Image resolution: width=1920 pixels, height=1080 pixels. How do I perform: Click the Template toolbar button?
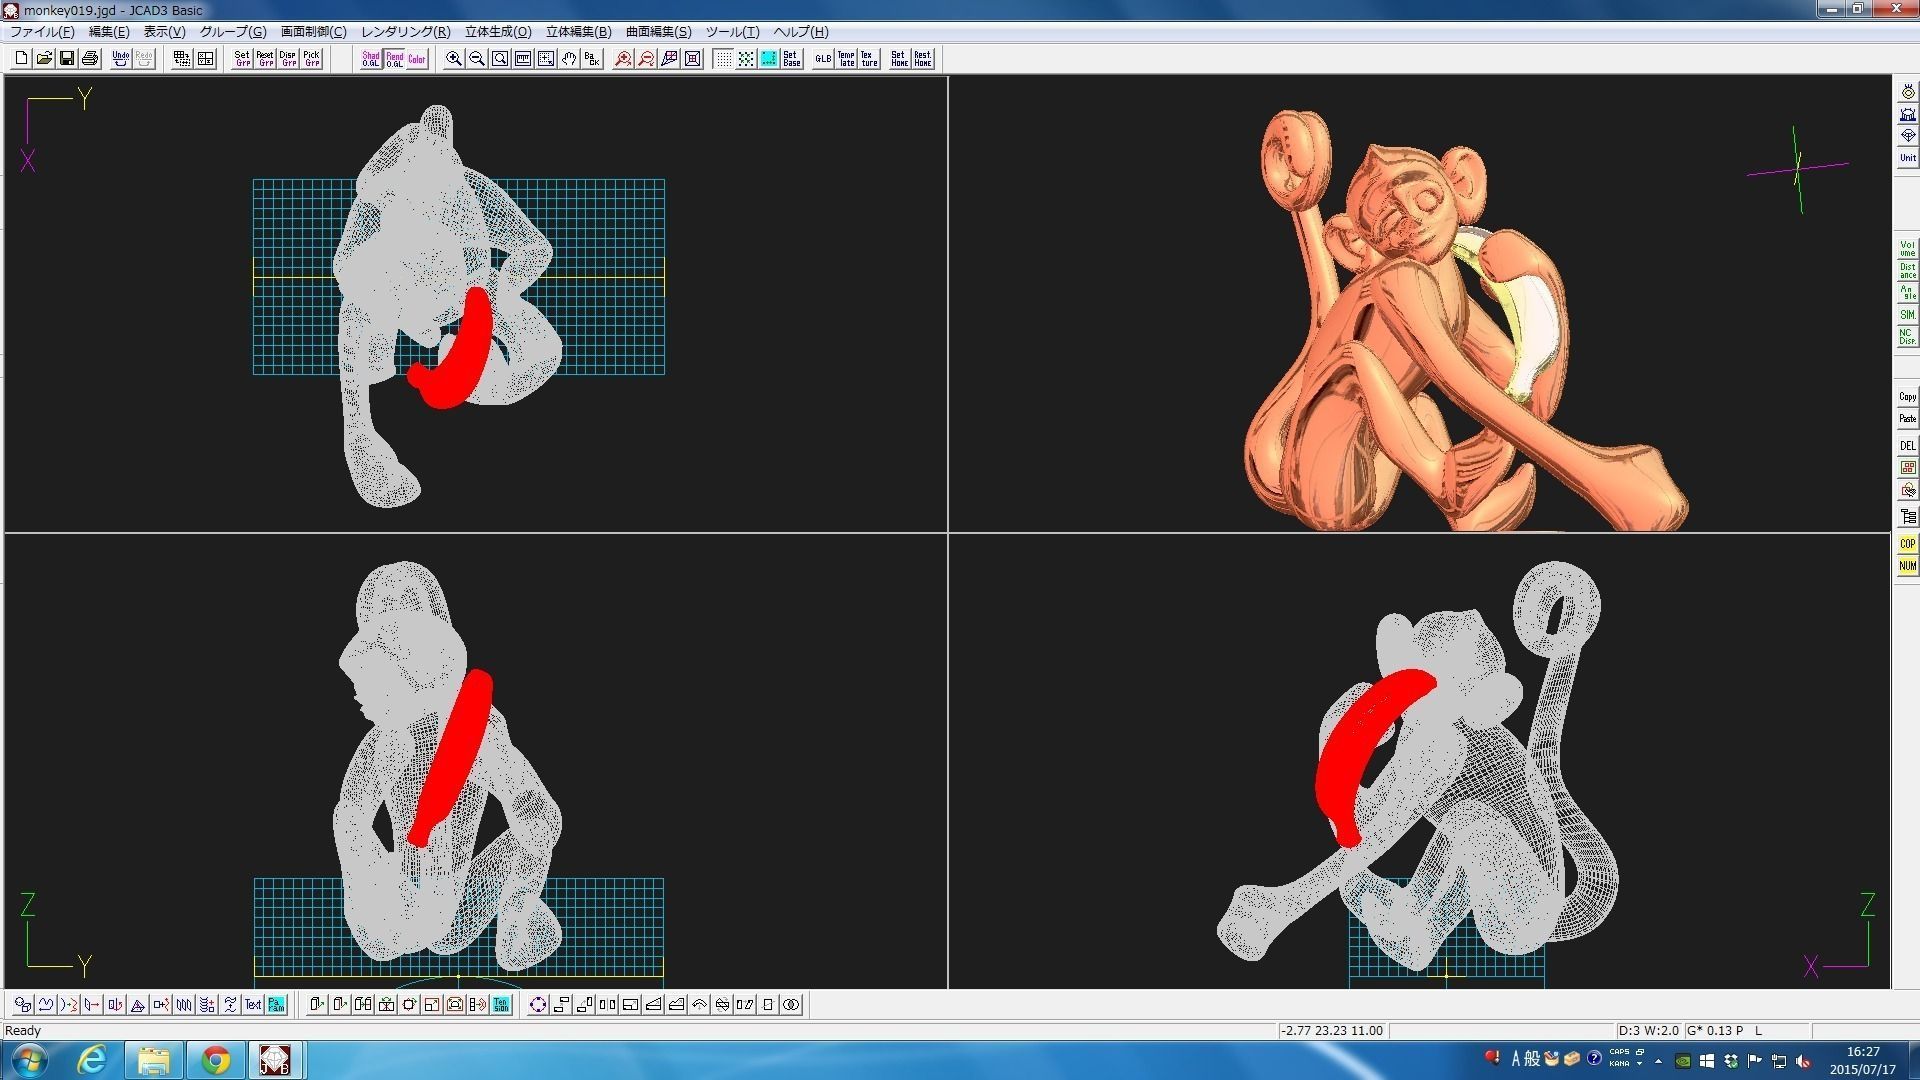click(x=846, y=59)
